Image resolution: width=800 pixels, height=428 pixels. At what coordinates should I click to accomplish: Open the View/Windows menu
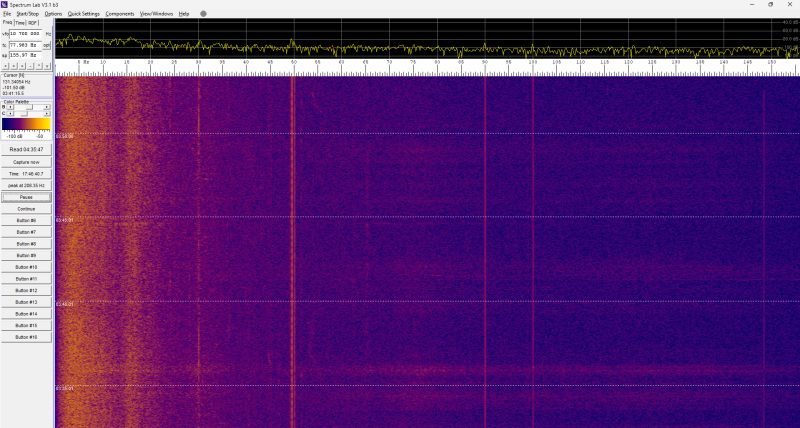[157, 14]
